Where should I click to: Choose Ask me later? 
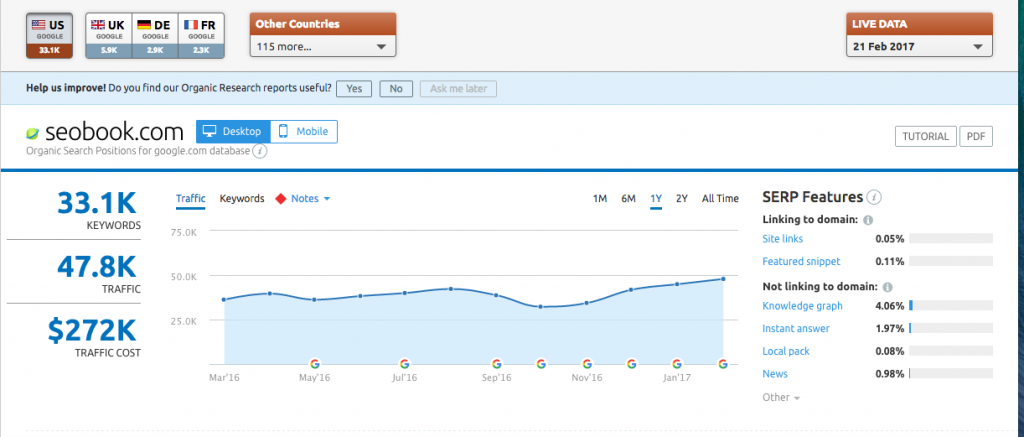click(x=458, y=89)
